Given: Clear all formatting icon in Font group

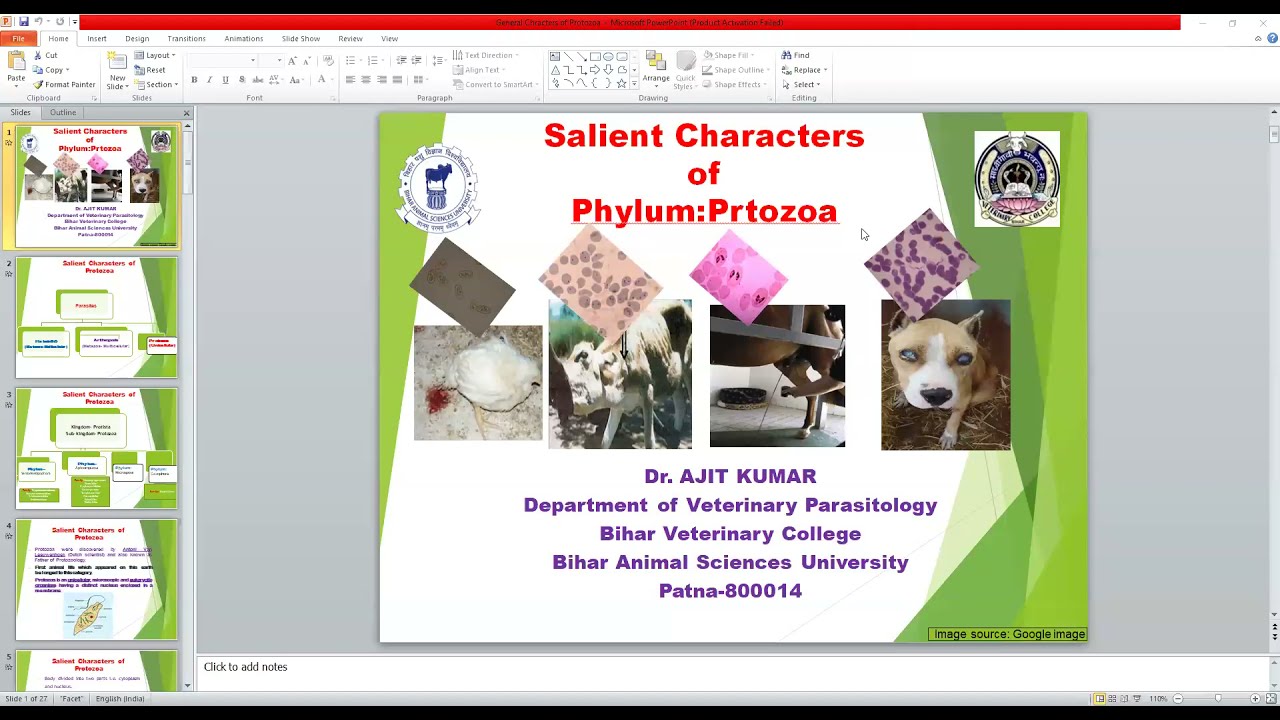Looking at the screenshot, I should click(x=327, y=61).
